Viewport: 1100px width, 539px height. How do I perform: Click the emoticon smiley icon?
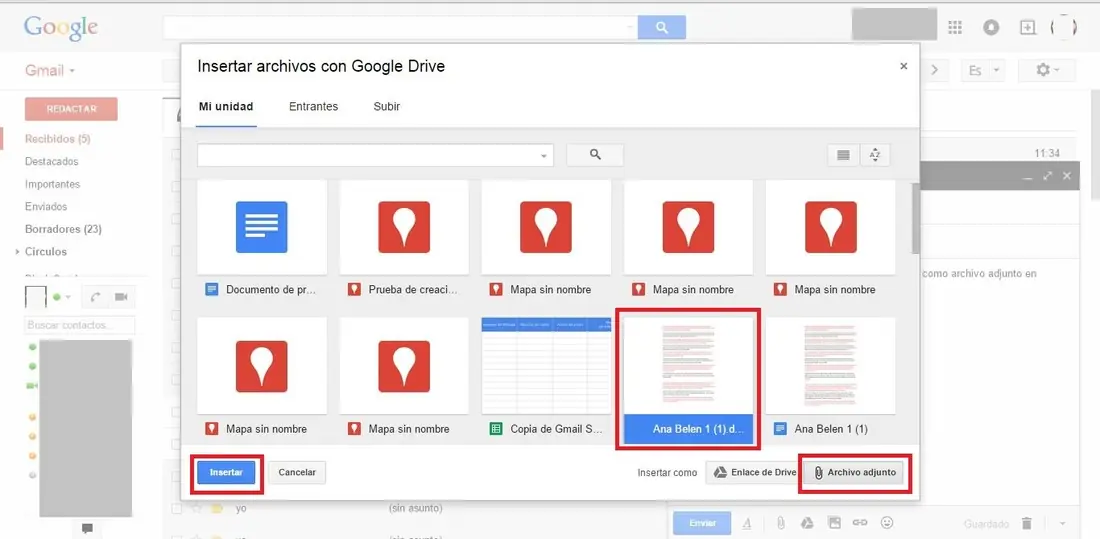click(x=887, y=523)
